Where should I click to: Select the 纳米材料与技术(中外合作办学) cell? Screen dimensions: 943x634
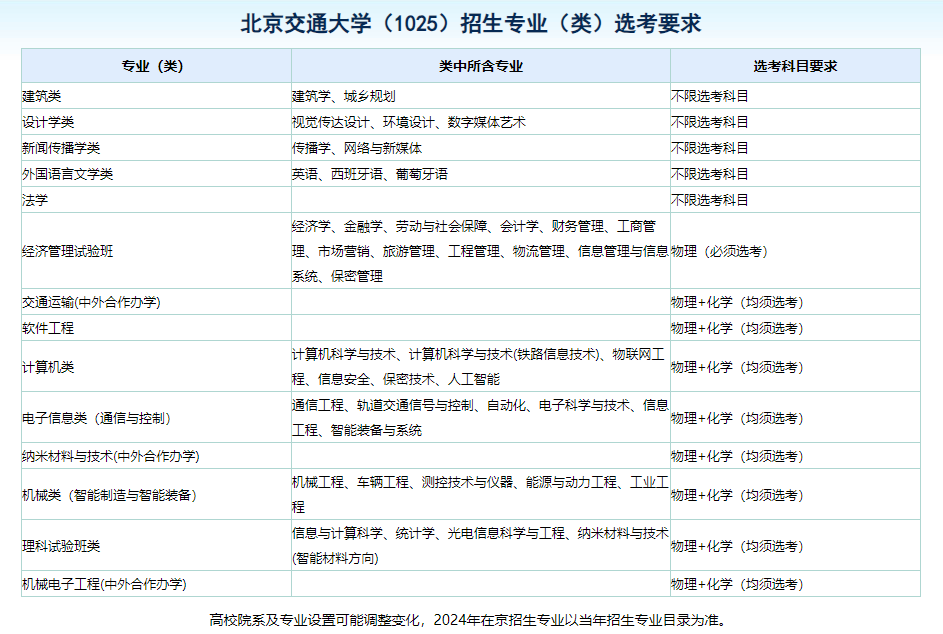click(156, 456)
